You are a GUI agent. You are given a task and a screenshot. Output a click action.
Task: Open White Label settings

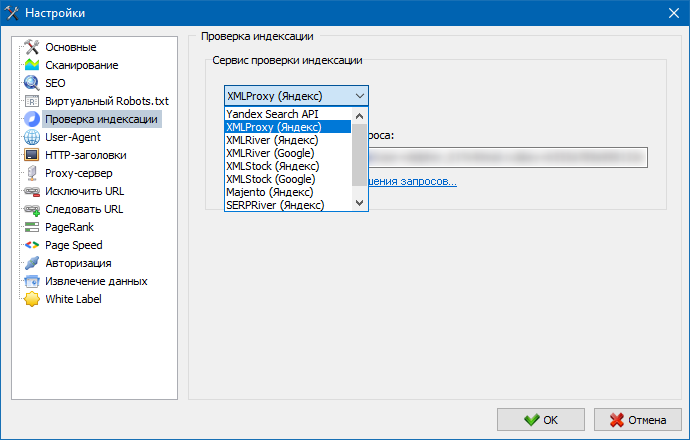click(x=73, y=299)
